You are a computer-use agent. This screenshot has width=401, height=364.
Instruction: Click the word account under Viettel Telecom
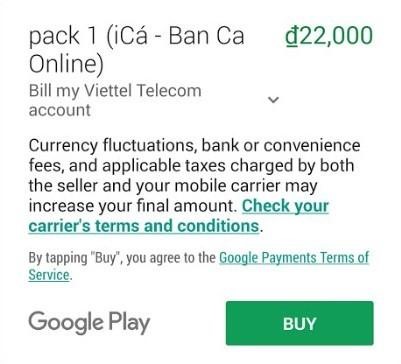pyautogui.click(x=60, y=111)
